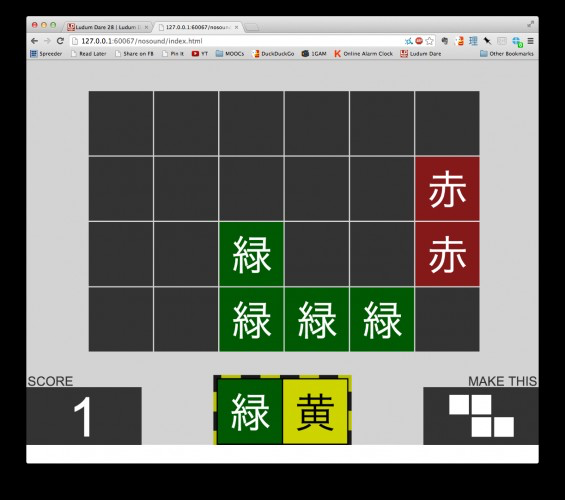Open the DuckDuckGo bookmark
The width and height of the screenshot is (565, 500).
point(273,54)
